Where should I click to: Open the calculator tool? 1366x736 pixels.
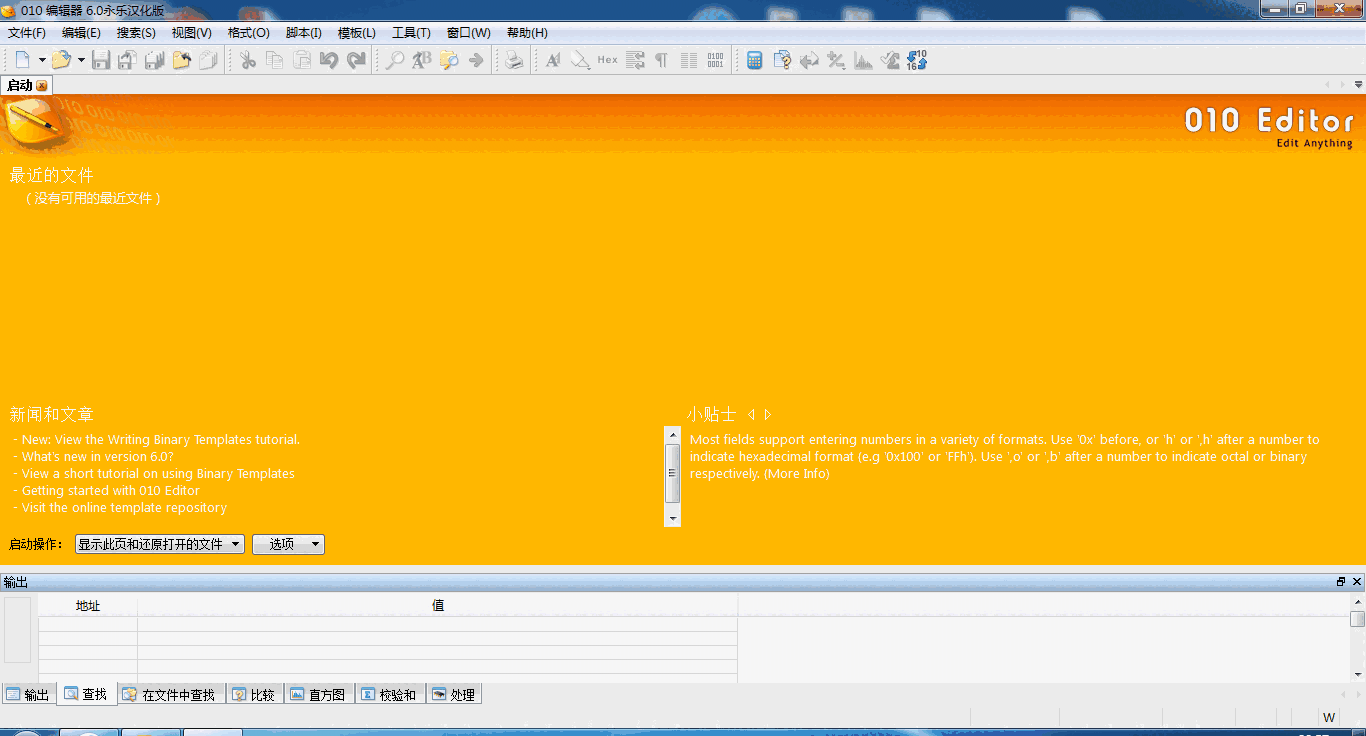click(x=755, y=60)
